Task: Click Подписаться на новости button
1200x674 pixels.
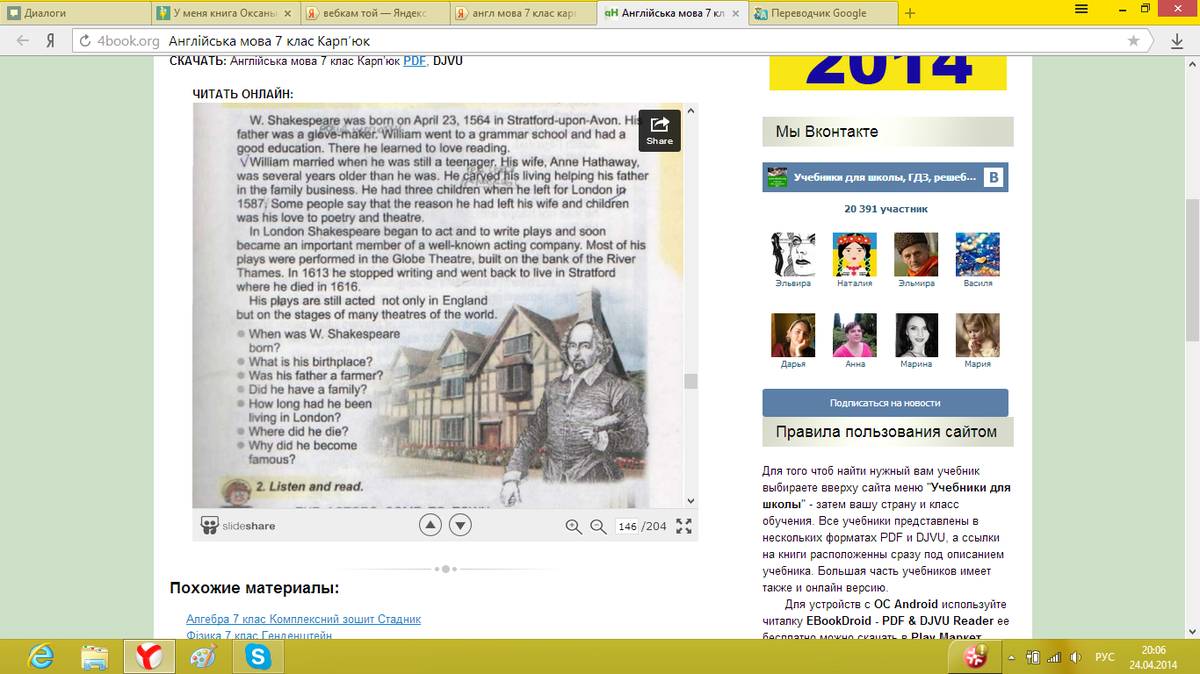Action: coord(885,403)
